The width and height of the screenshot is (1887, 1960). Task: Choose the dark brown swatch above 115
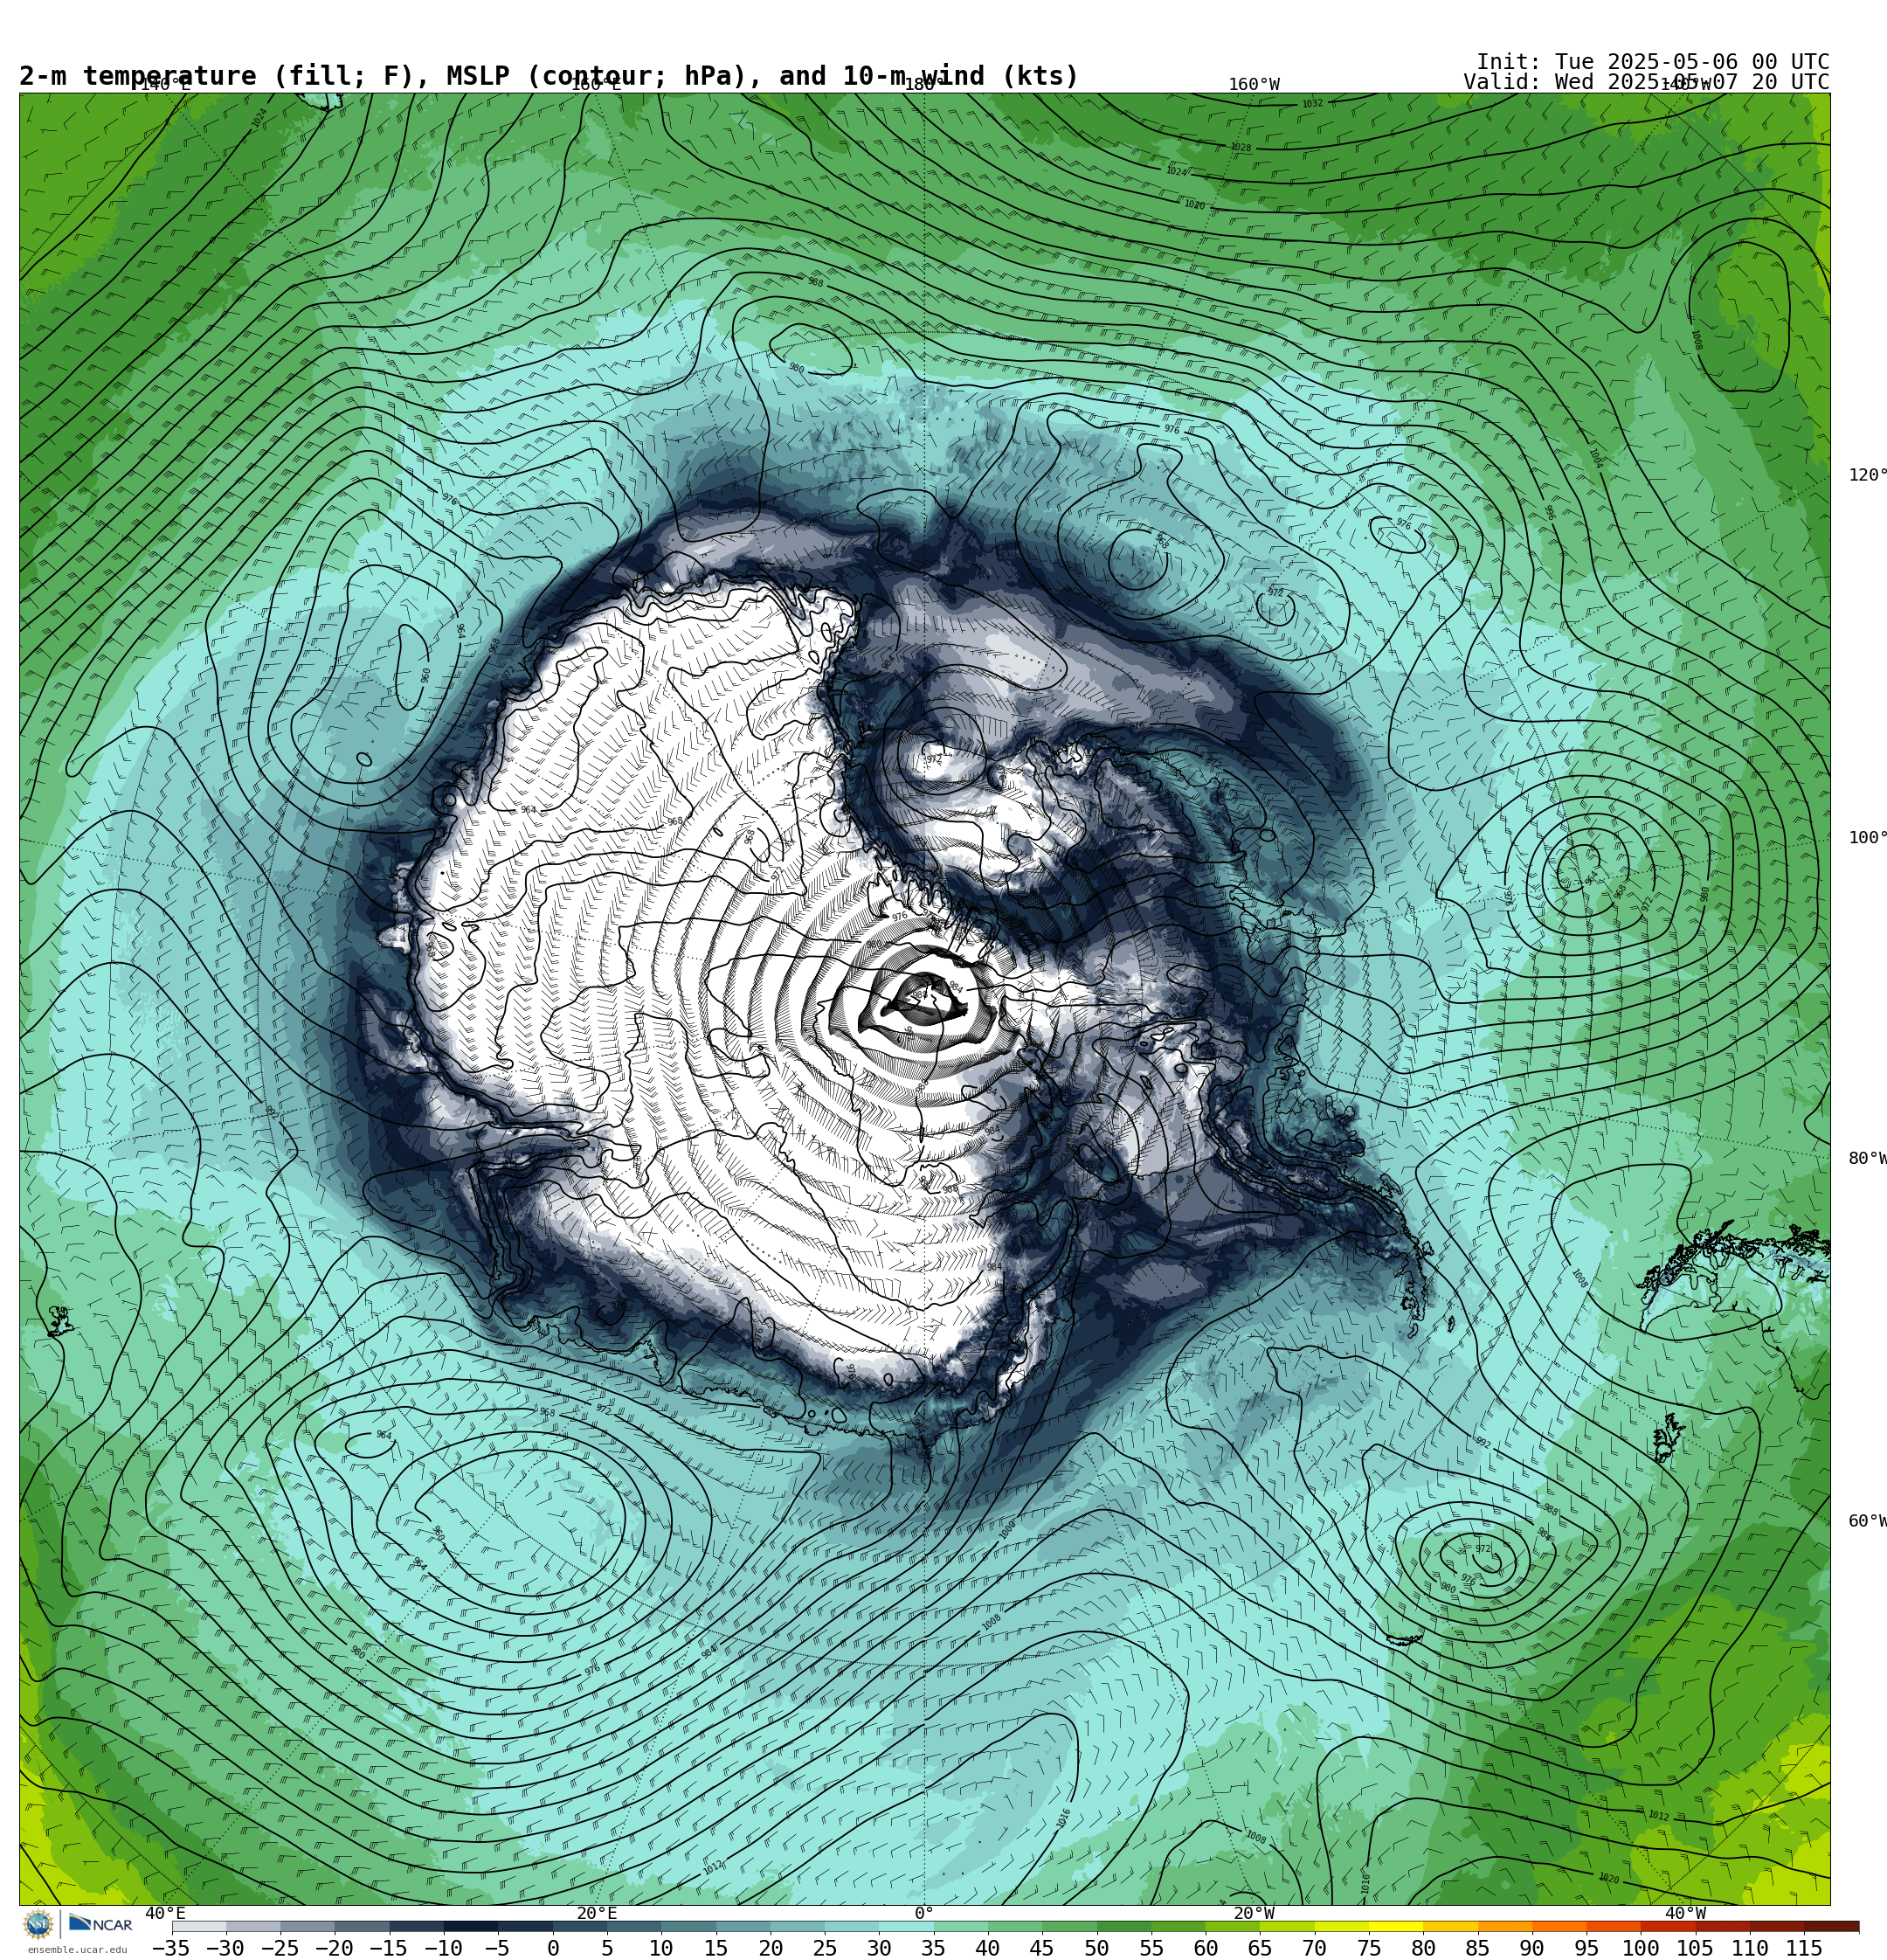pyautogui.click(x=1832, y=1926)
